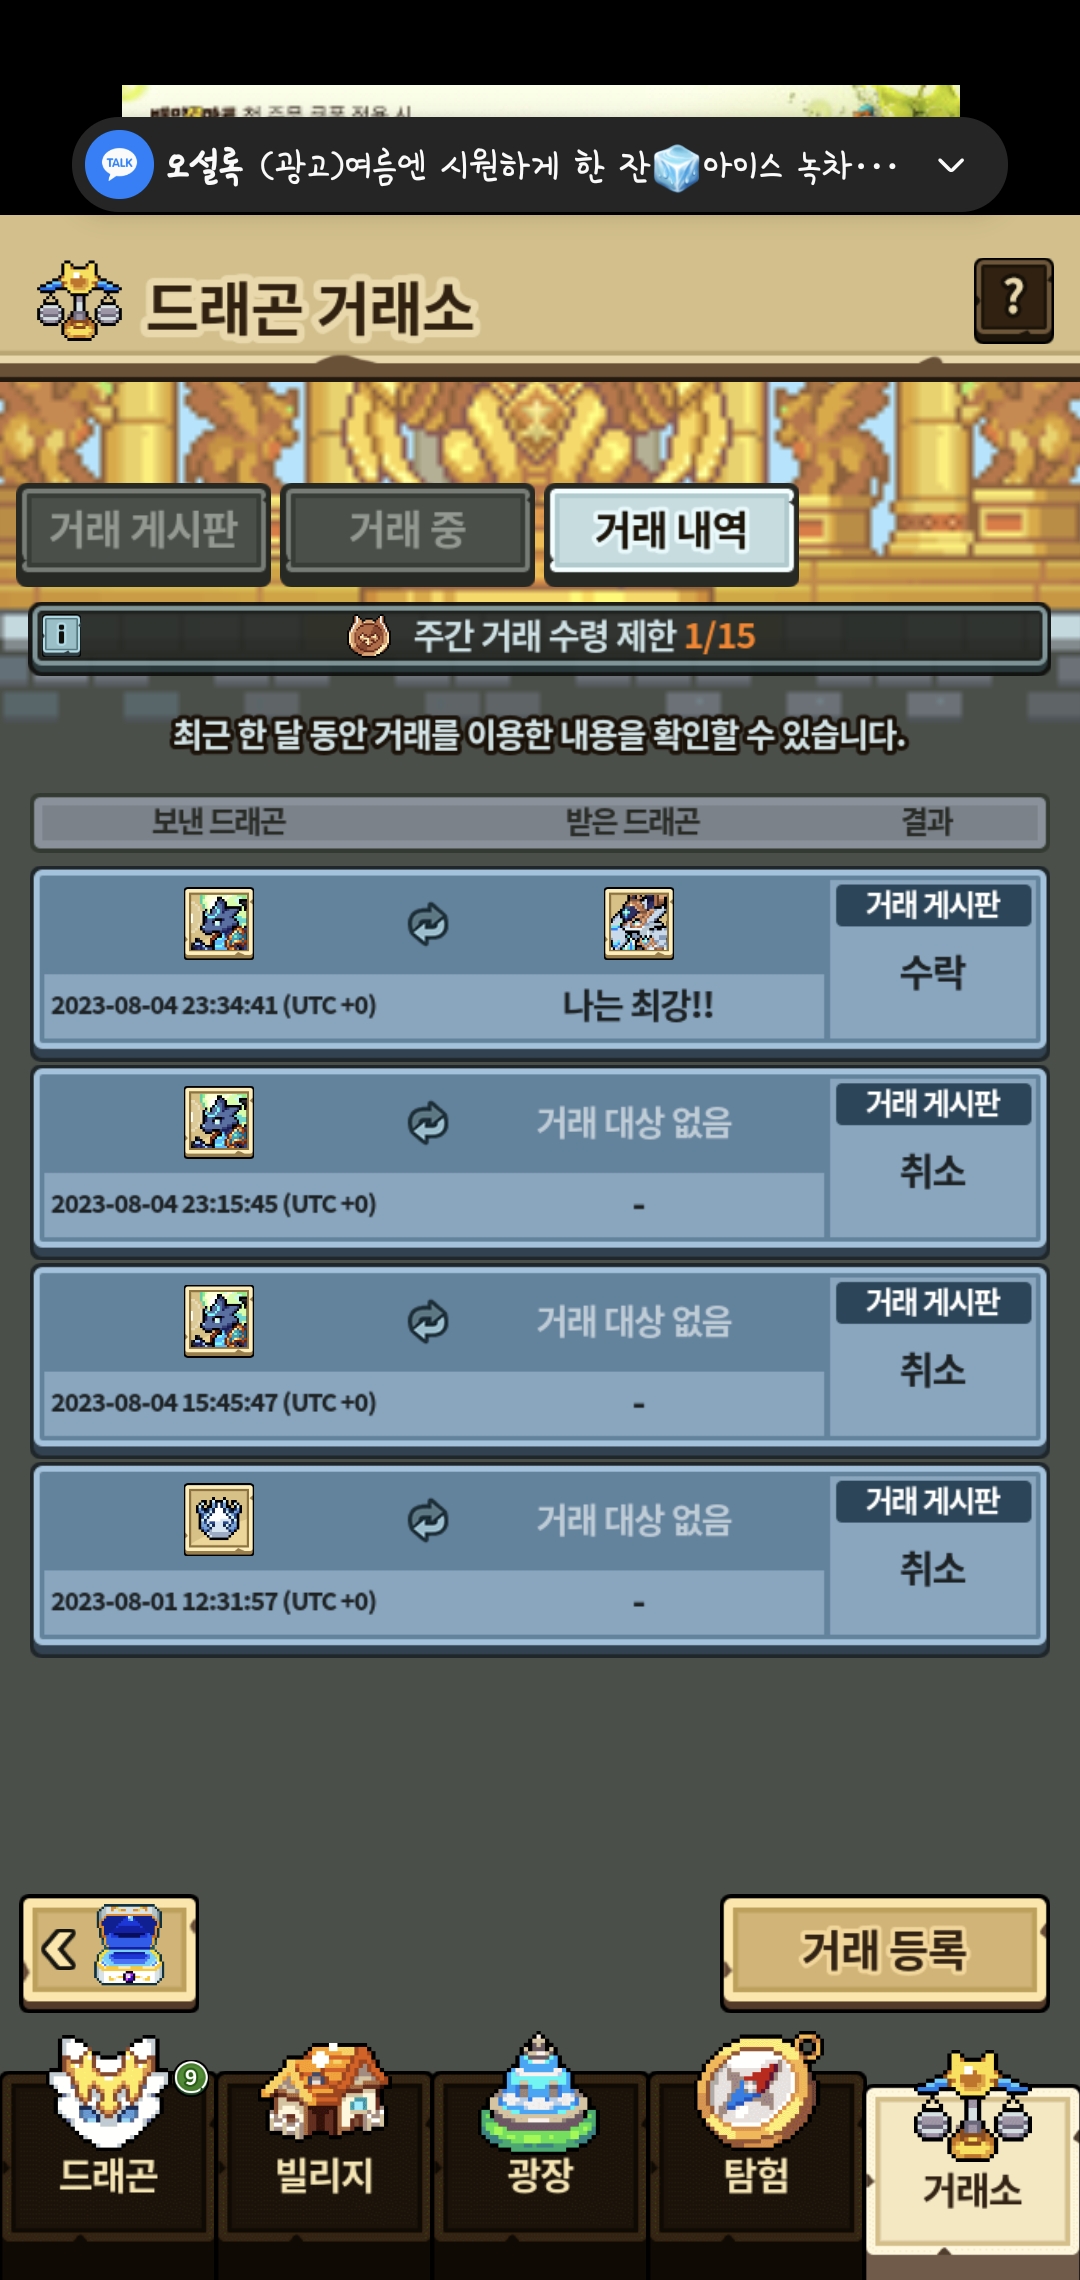Tap received dragon thumbnail from 나는 최강!!
Screen dimensions: 1080x2280
click(639, 924)
